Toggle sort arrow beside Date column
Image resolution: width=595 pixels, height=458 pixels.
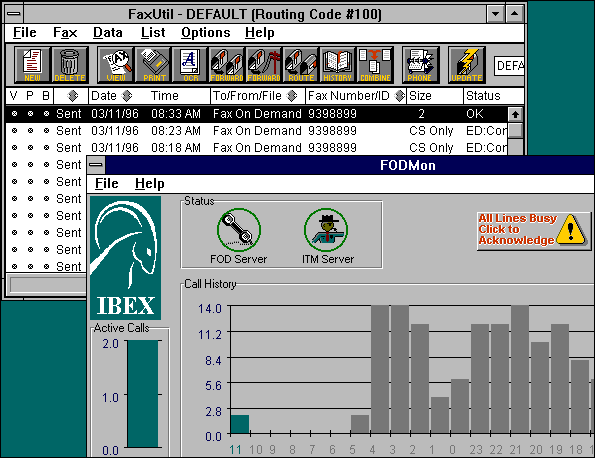[x=127, y=96]
